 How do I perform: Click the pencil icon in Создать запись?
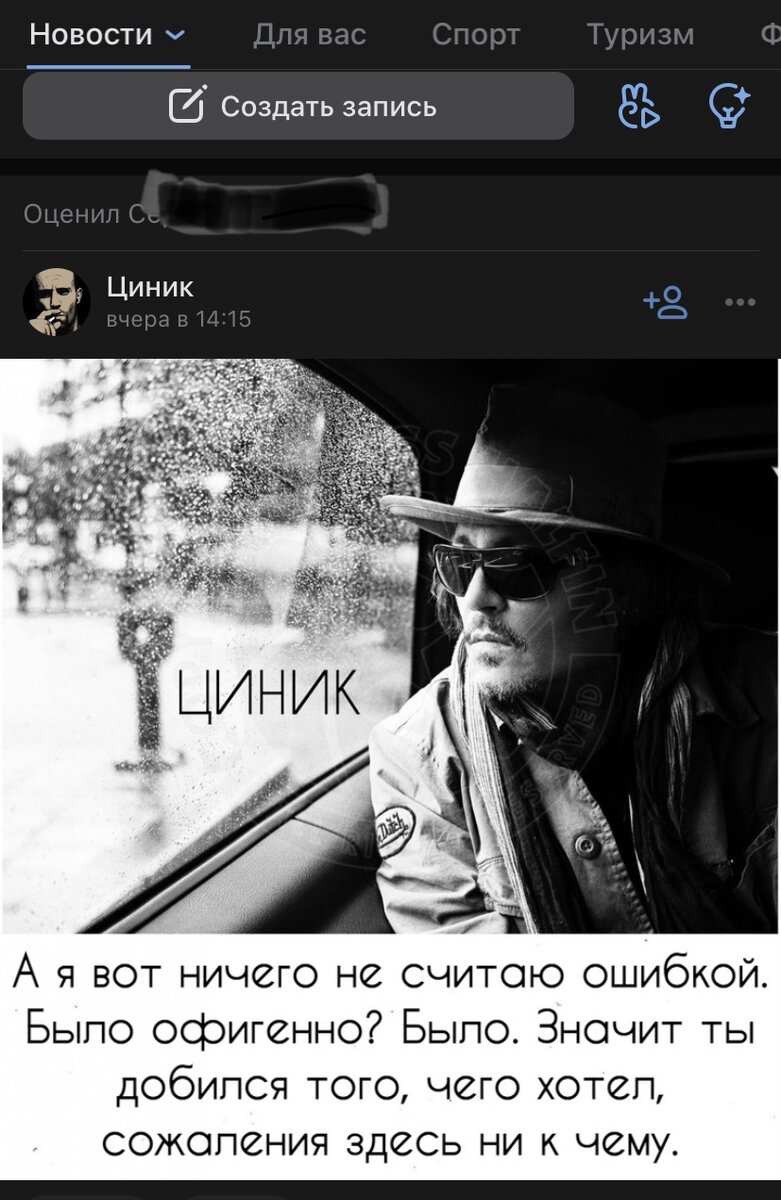187,106
